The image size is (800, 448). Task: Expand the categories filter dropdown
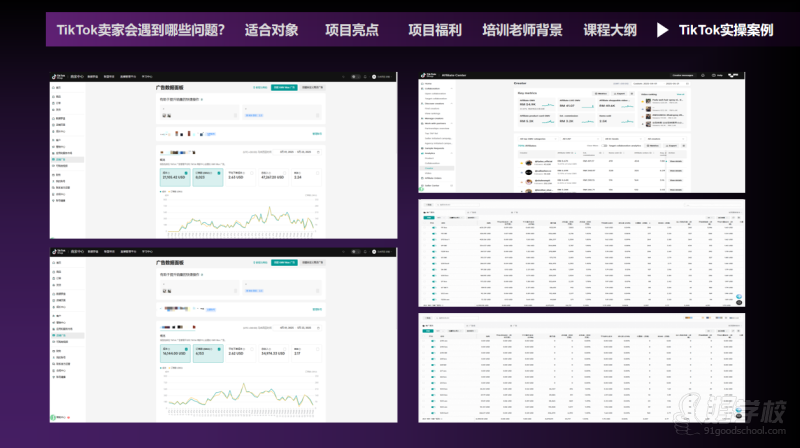[538, 139]
